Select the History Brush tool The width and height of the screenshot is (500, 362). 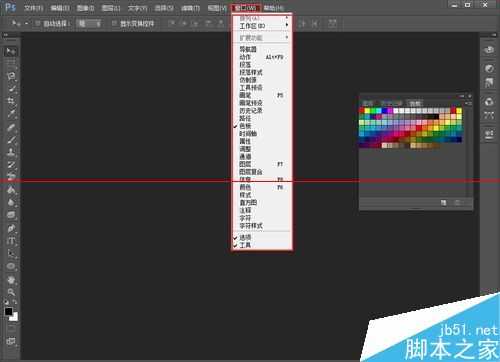click(x=11, y=165)
